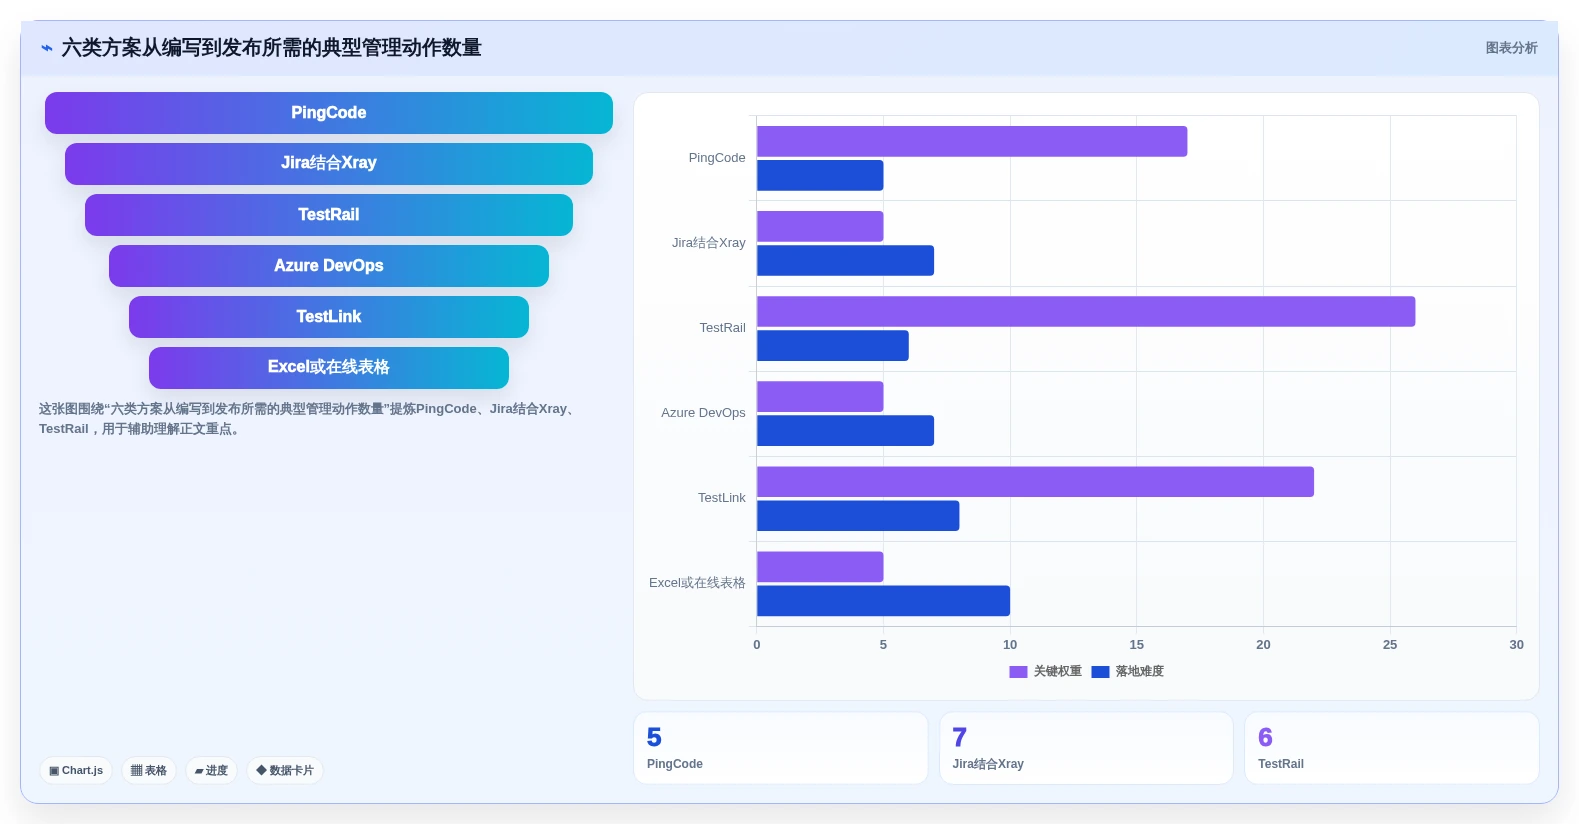
Task: Click the 表格 tag chip
Action: click(x=149, y=771)
